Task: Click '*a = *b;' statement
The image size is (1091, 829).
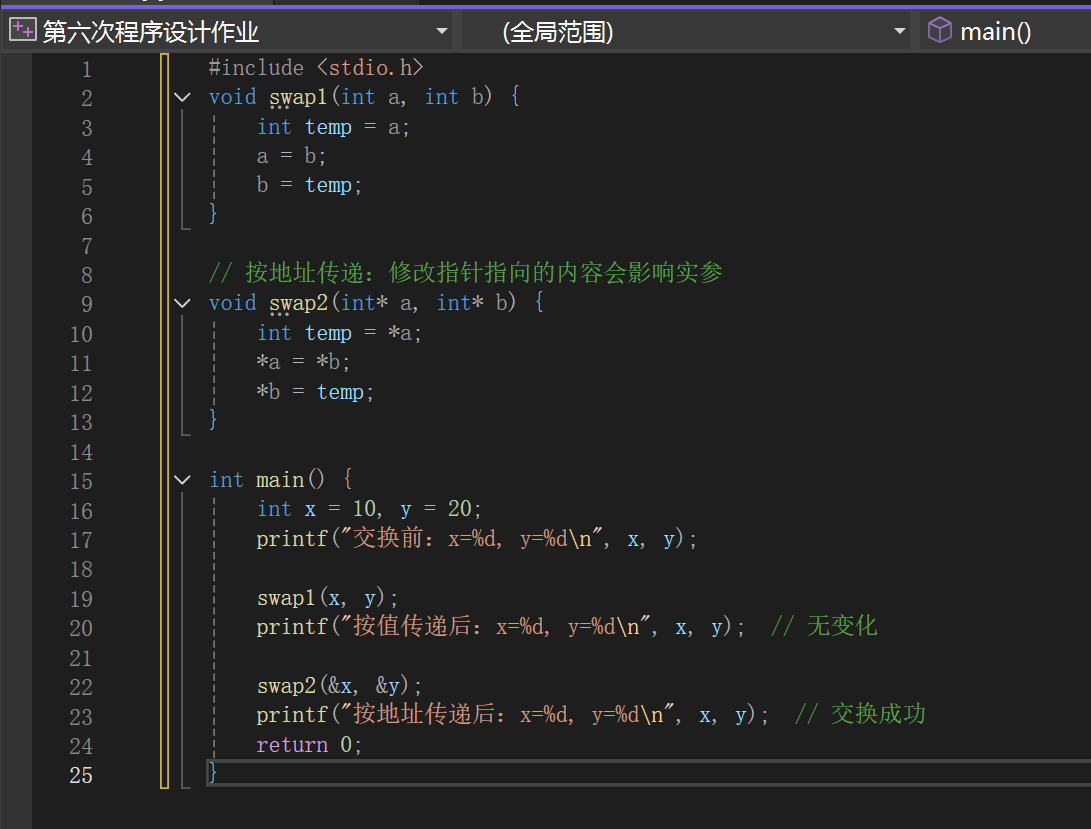Action: pos(303,362)
